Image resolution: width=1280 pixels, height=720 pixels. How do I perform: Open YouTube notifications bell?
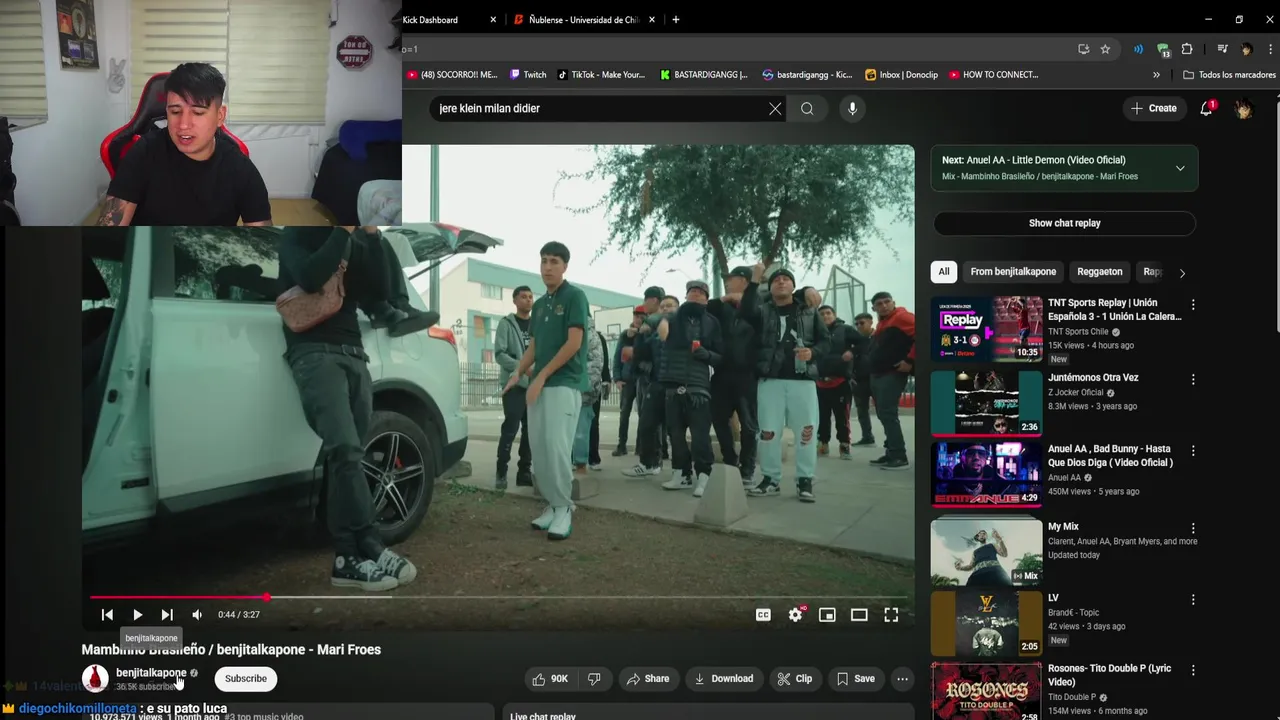coord(1206,108)
